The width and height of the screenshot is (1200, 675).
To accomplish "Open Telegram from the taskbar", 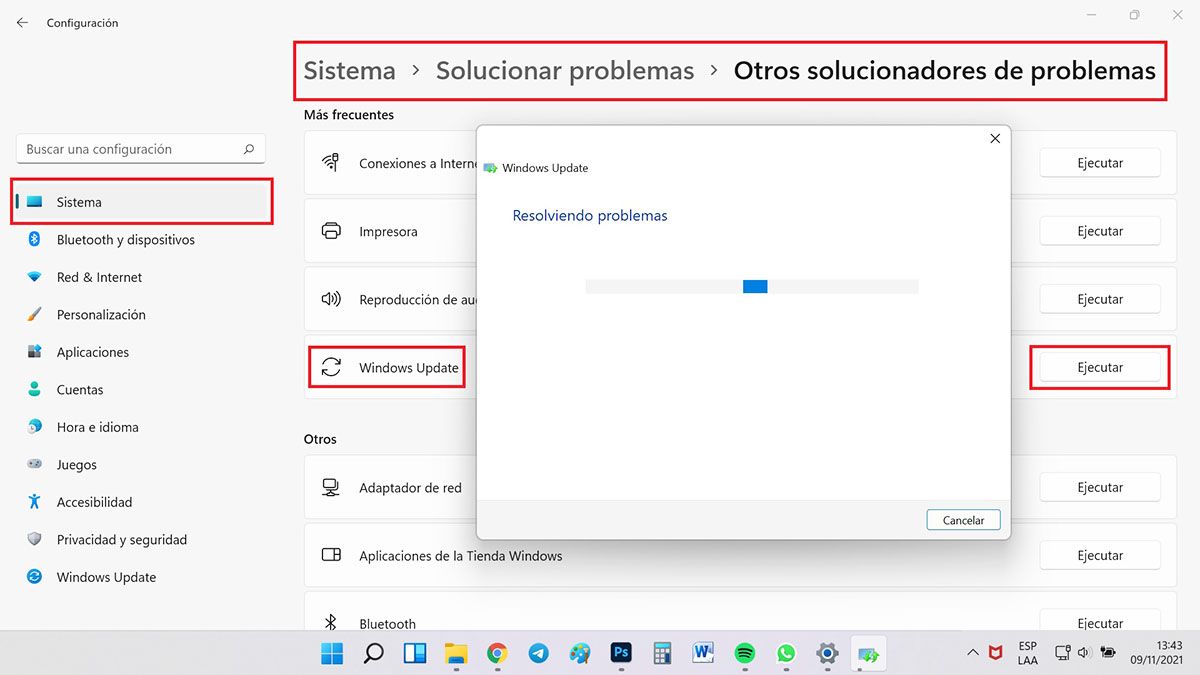I will coord(539,653).
